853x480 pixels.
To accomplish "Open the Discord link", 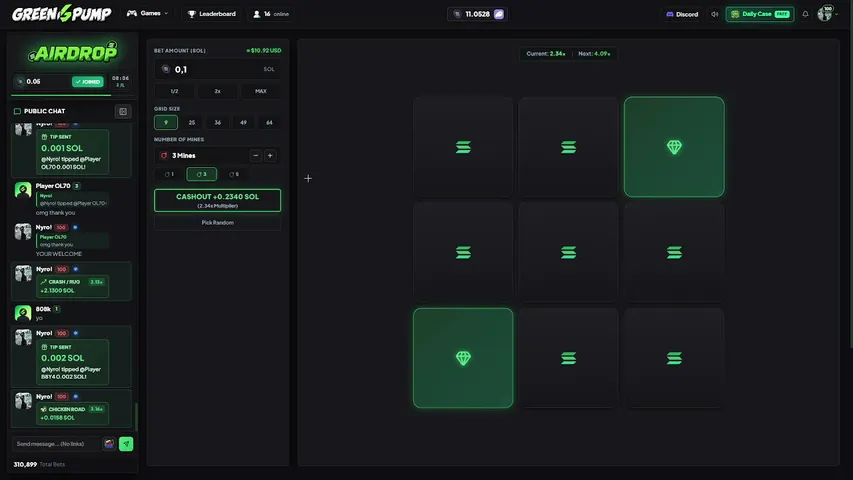I will pyautogui.click(x=682, y=14).
